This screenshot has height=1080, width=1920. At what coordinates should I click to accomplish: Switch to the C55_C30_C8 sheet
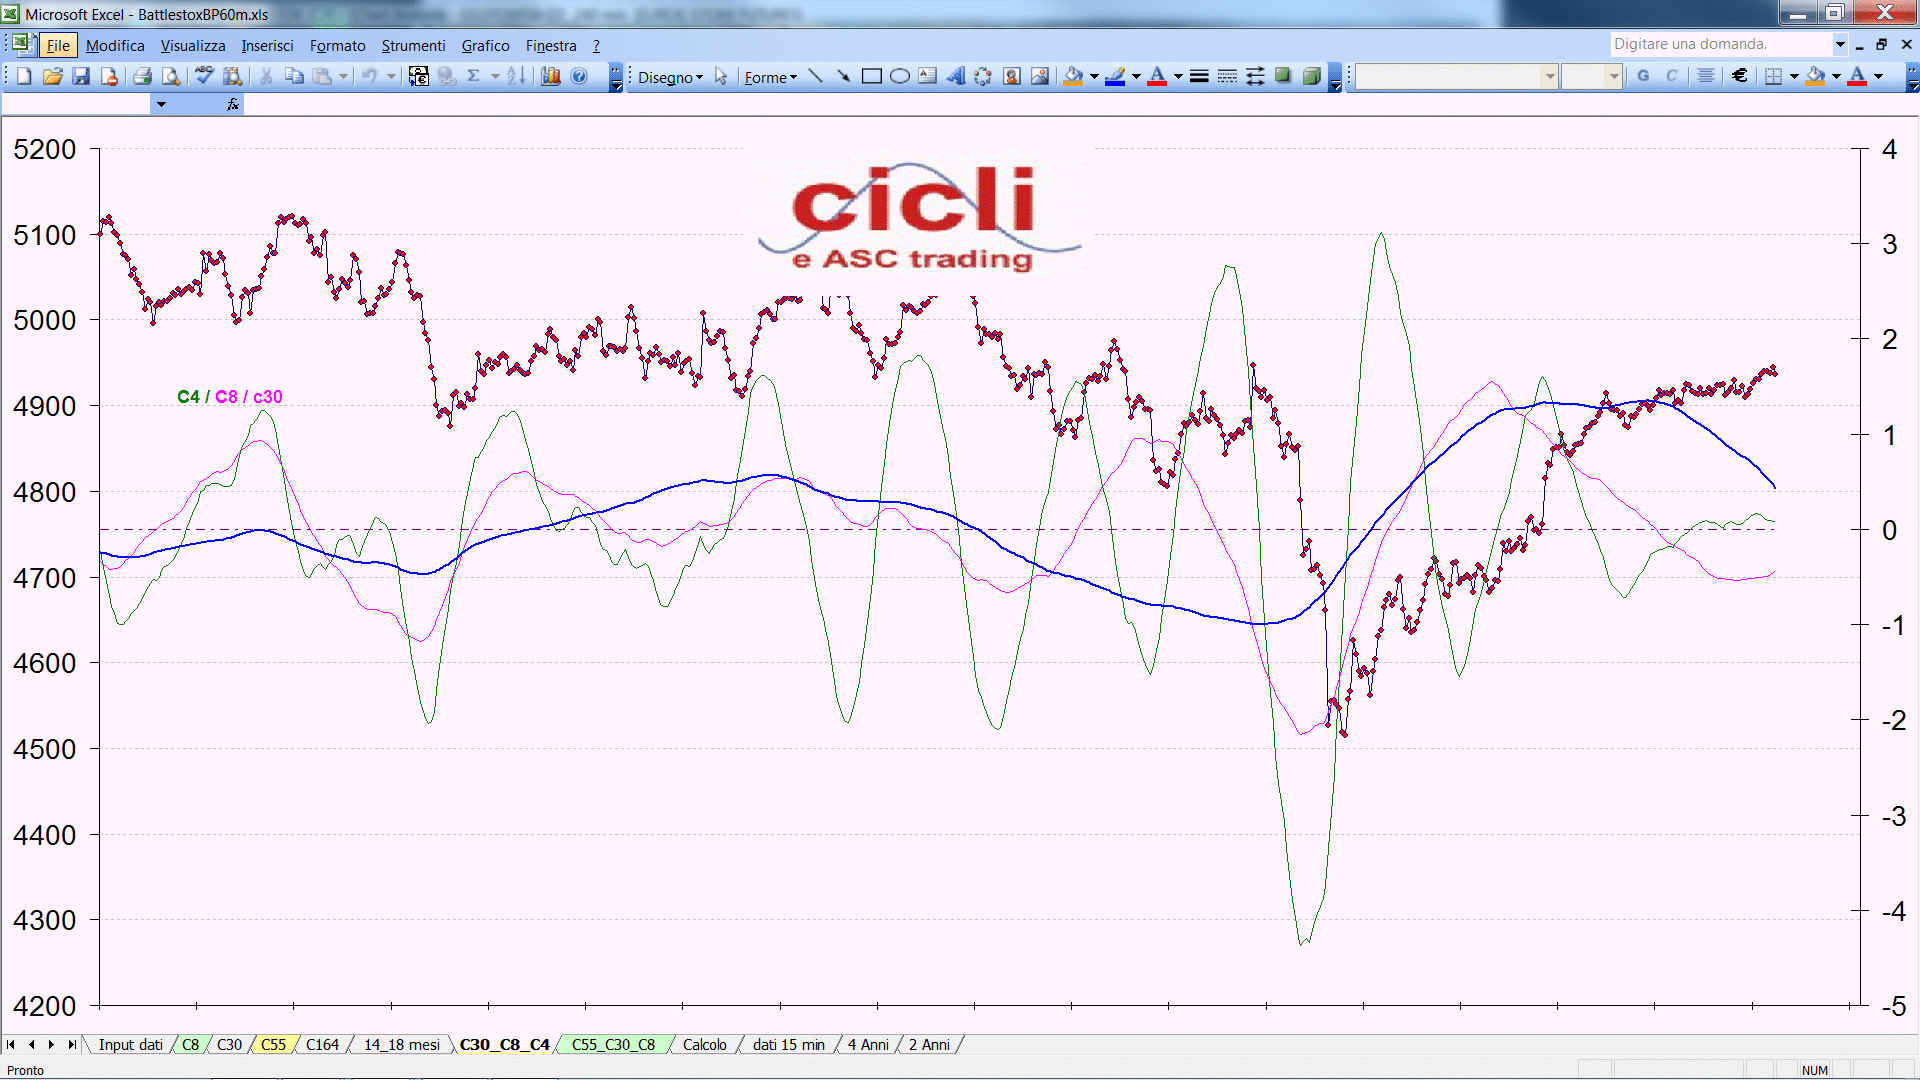[x=613, y=1045]
